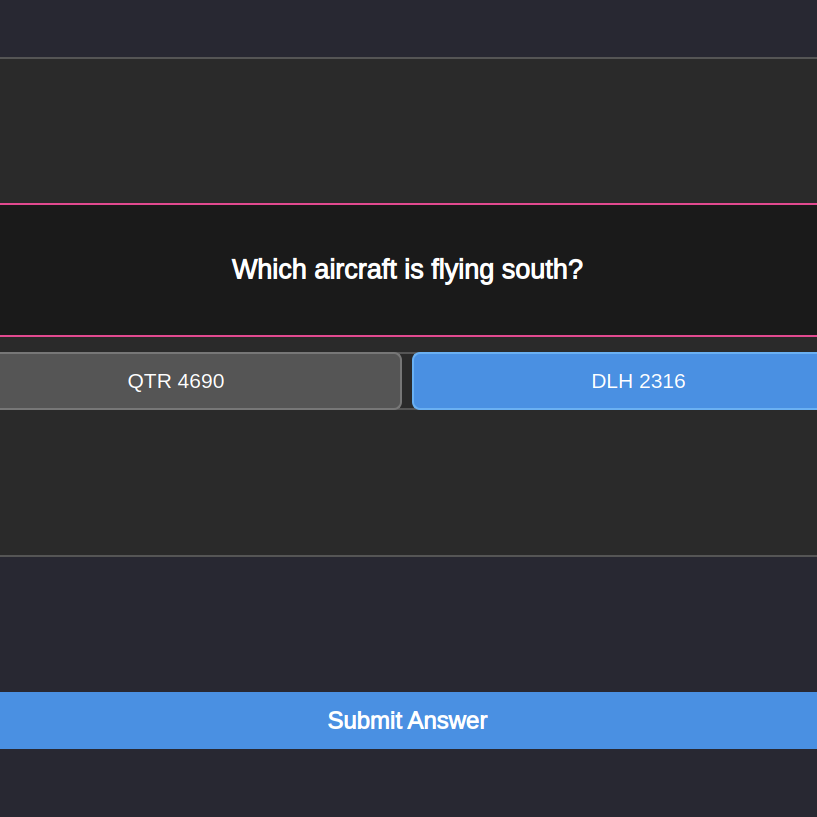Mark DLH 2316 as flying south
817x817 pixels.
click(638, 381)
